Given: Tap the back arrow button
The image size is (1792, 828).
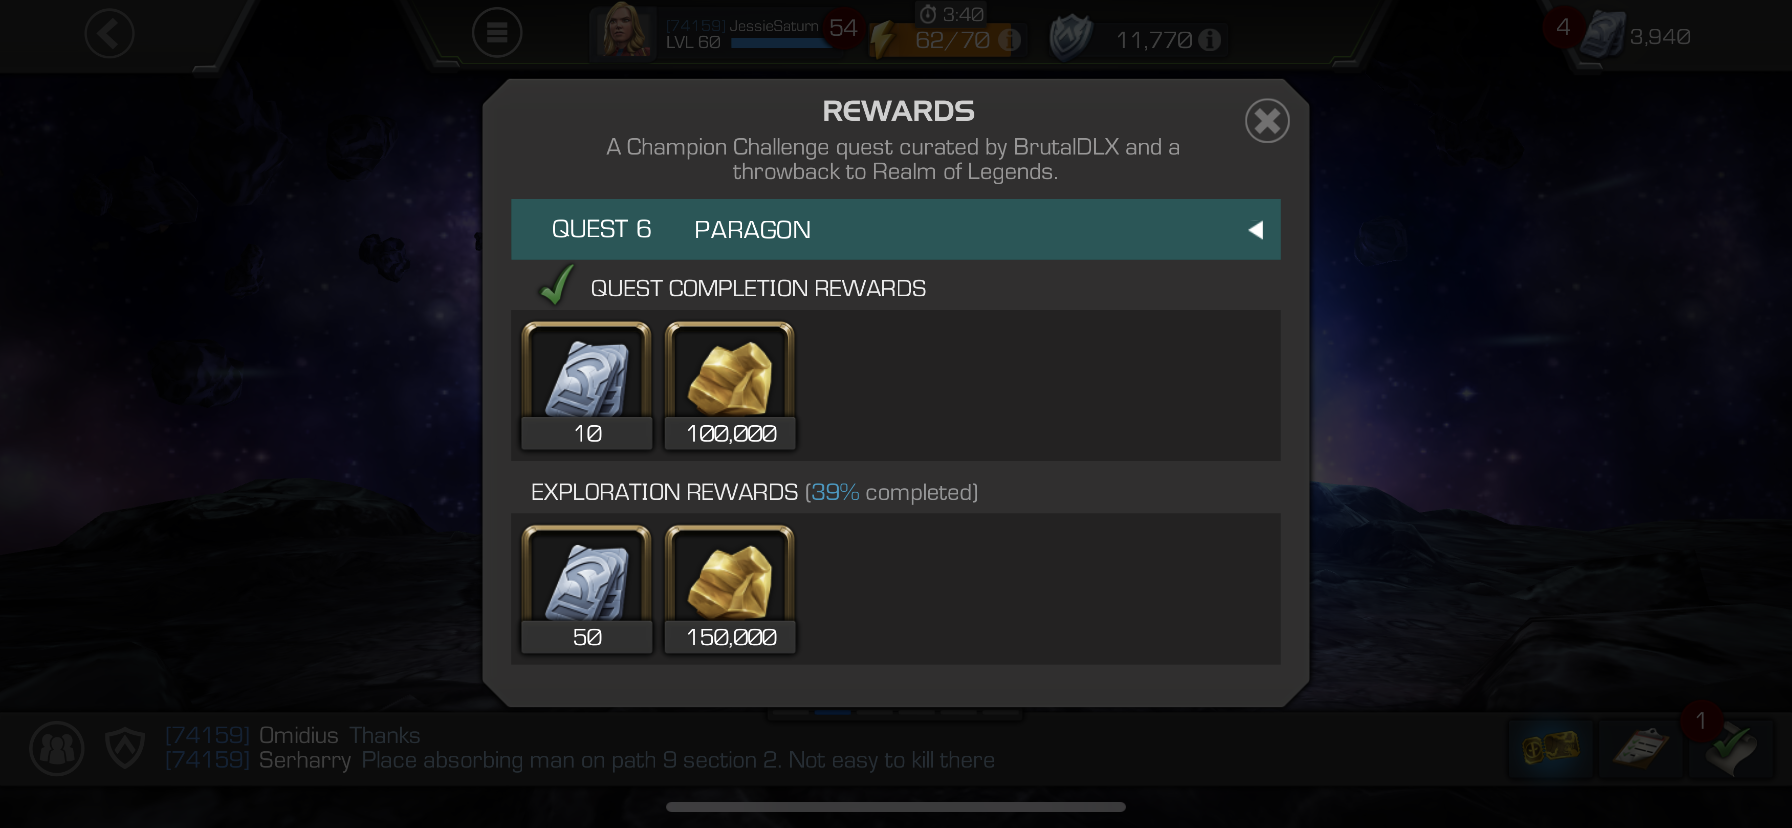Looking at the screenshot, I should [x=109, y=34].
